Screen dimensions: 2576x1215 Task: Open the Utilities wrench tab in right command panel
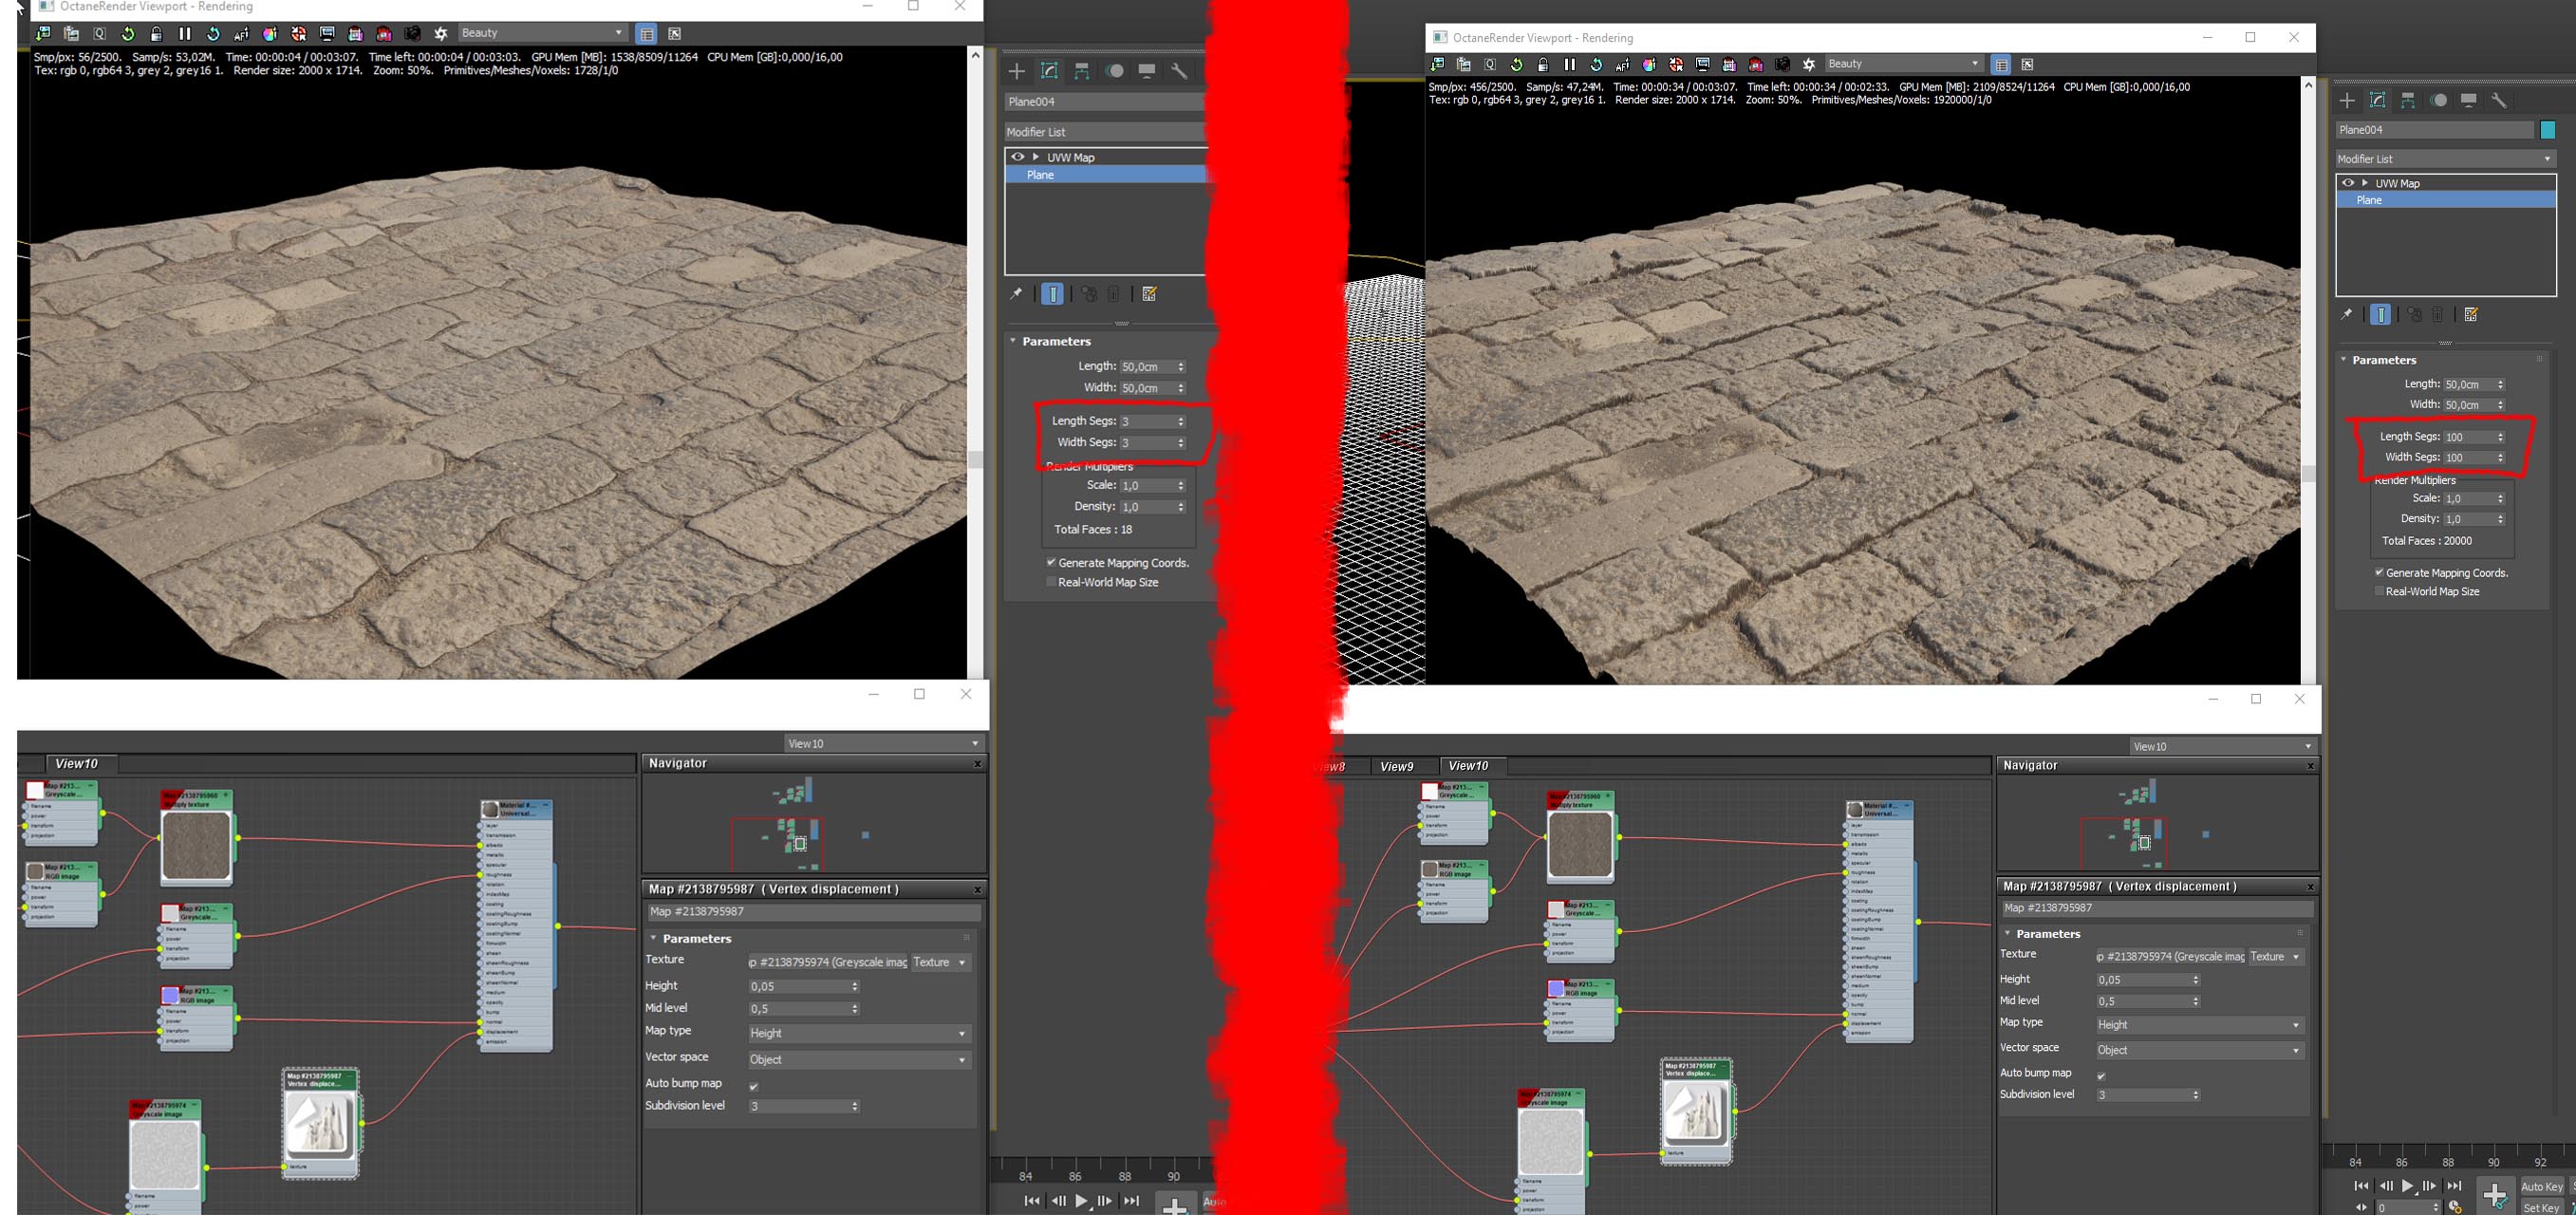tap(2499, 100)
